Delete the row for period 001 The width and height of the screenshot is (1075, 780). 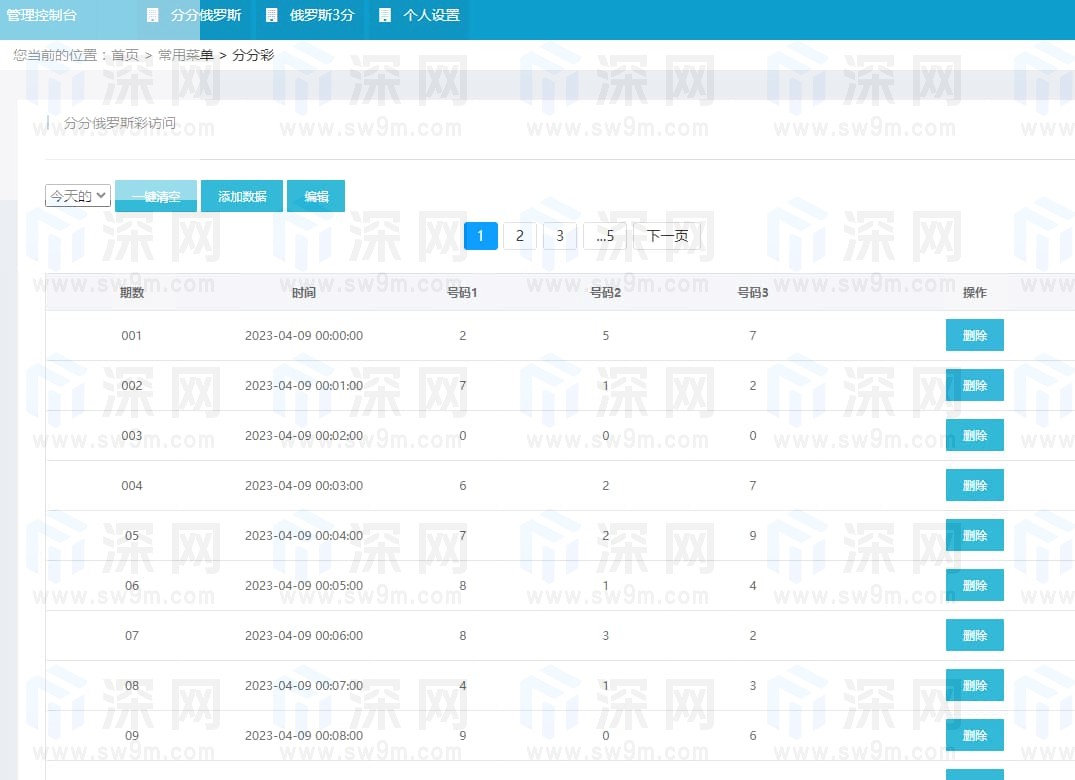pyautogui.click(x=974, y=335)
